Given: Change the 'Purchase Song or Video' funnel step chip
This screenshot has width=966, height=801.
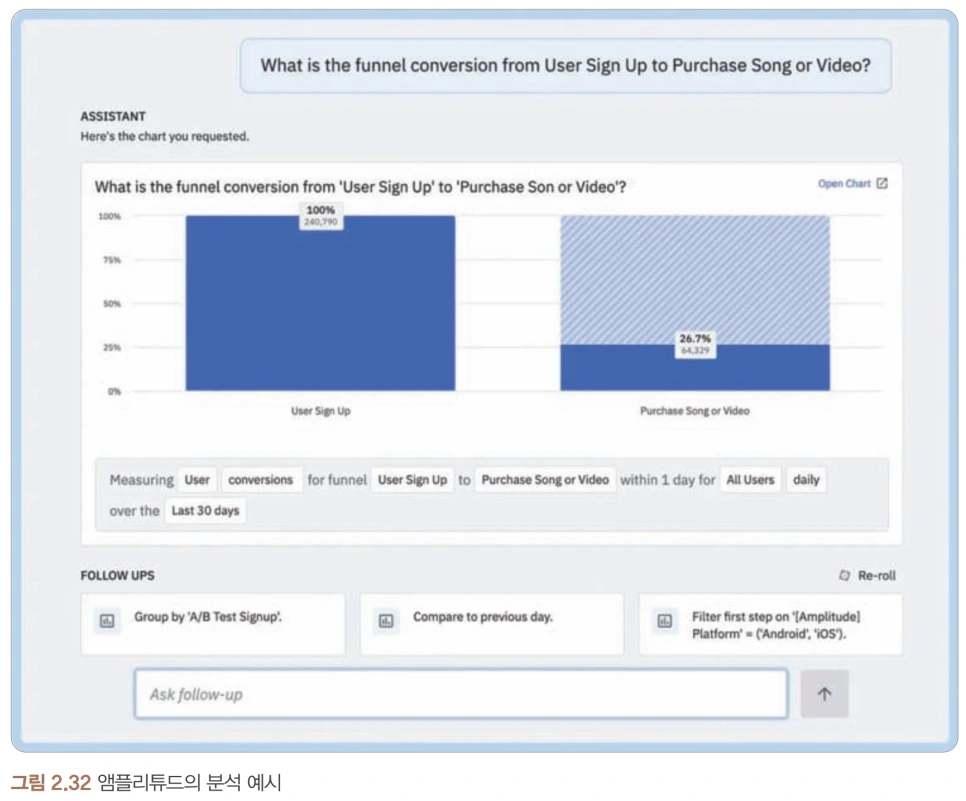Looking at the screenshot, I should click(545, 480).
